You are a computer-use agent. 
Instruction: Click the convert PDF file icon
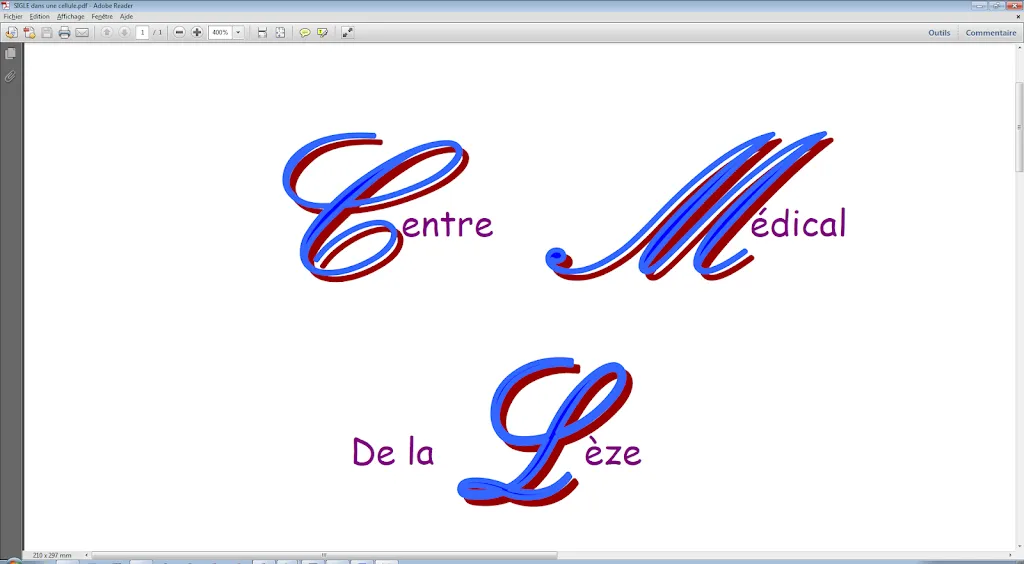[x=29, y=33]
